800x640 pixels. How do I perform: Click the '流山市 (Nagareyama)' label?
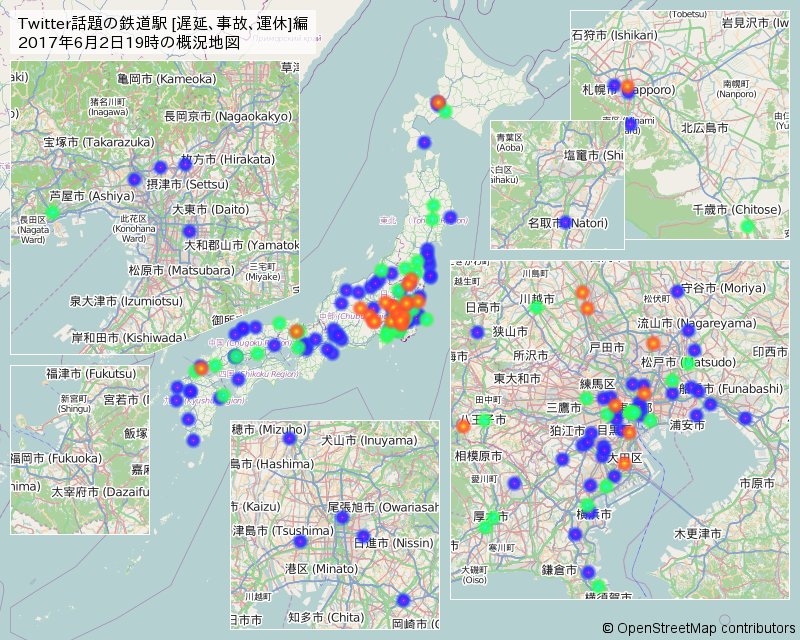pos(697,323)
